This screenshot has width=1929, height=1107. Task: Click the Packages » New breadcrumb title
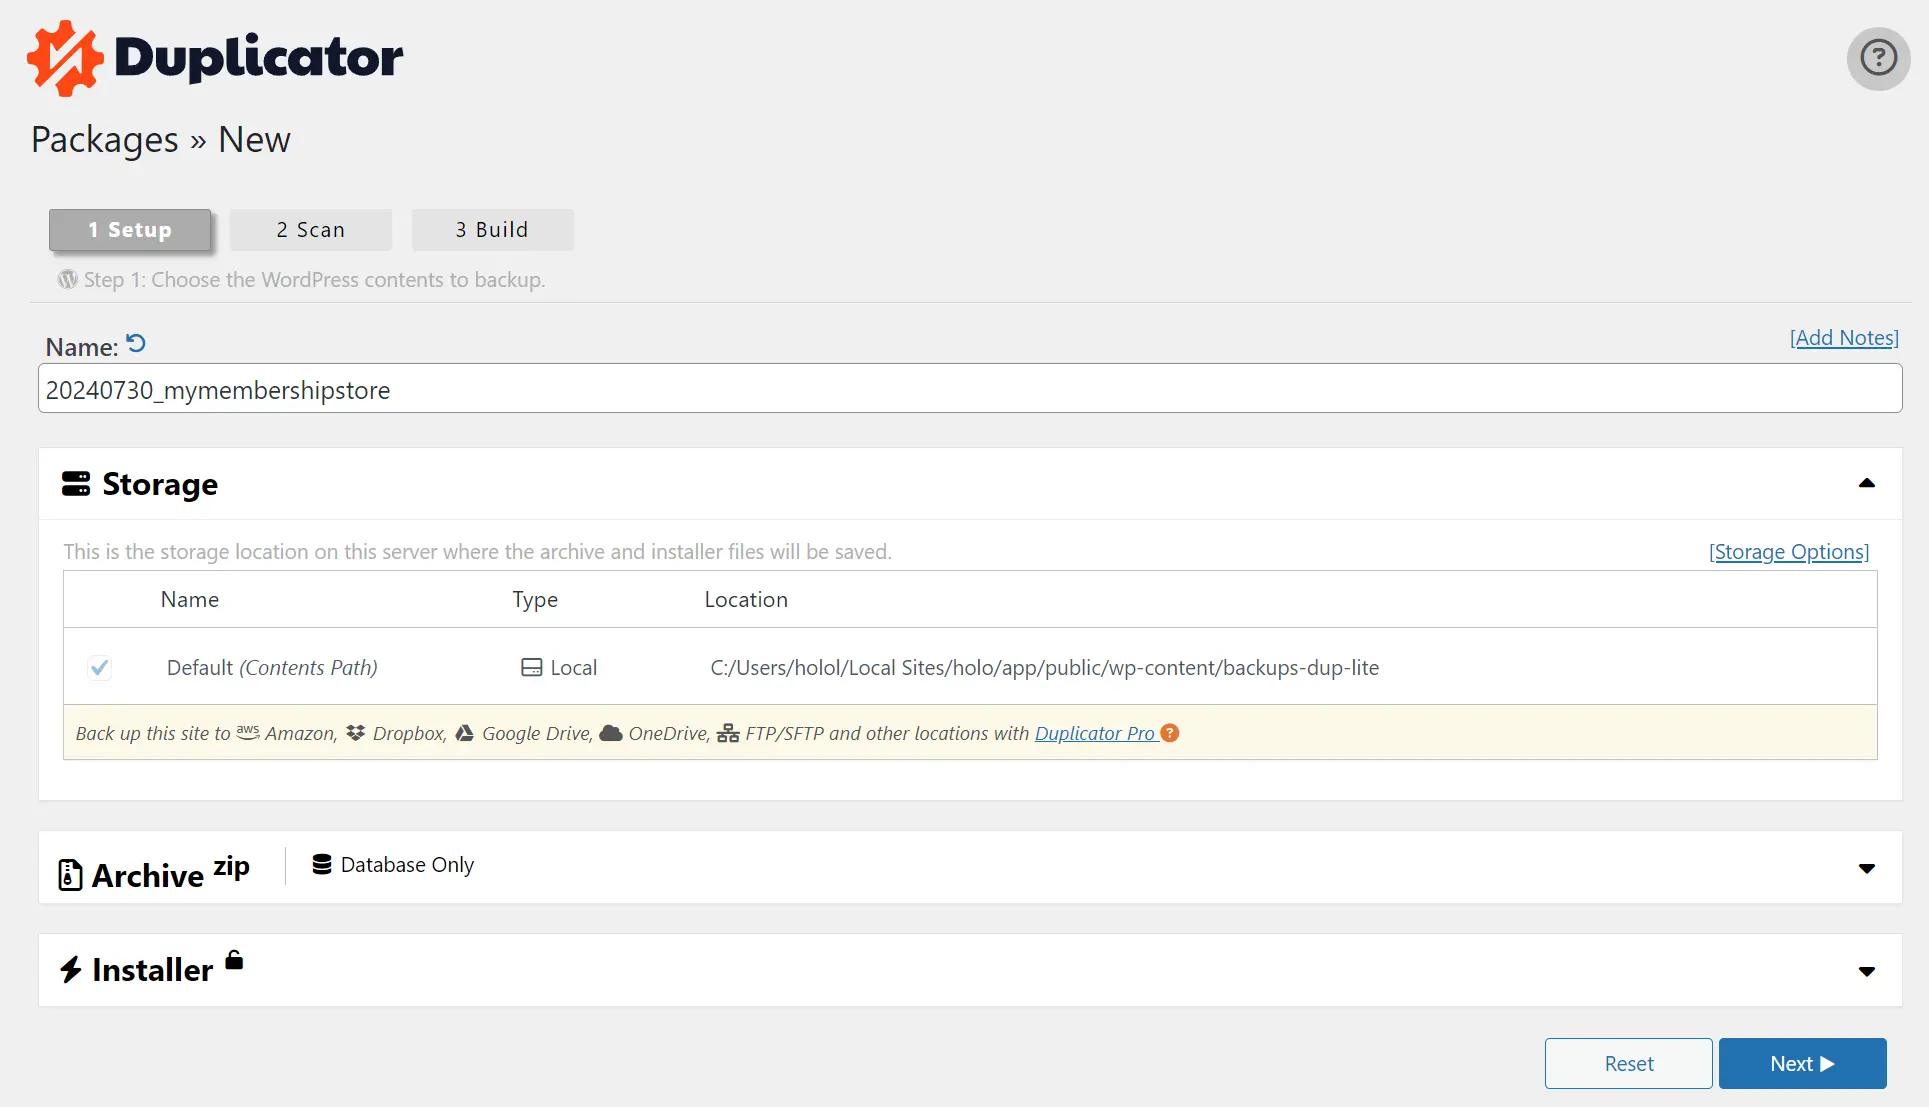[x=161, y=140]
